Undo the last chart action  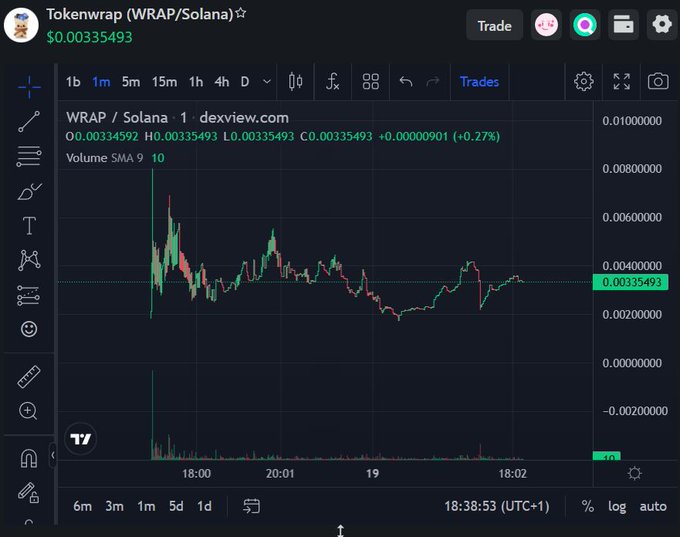click(x=406, y=82)
